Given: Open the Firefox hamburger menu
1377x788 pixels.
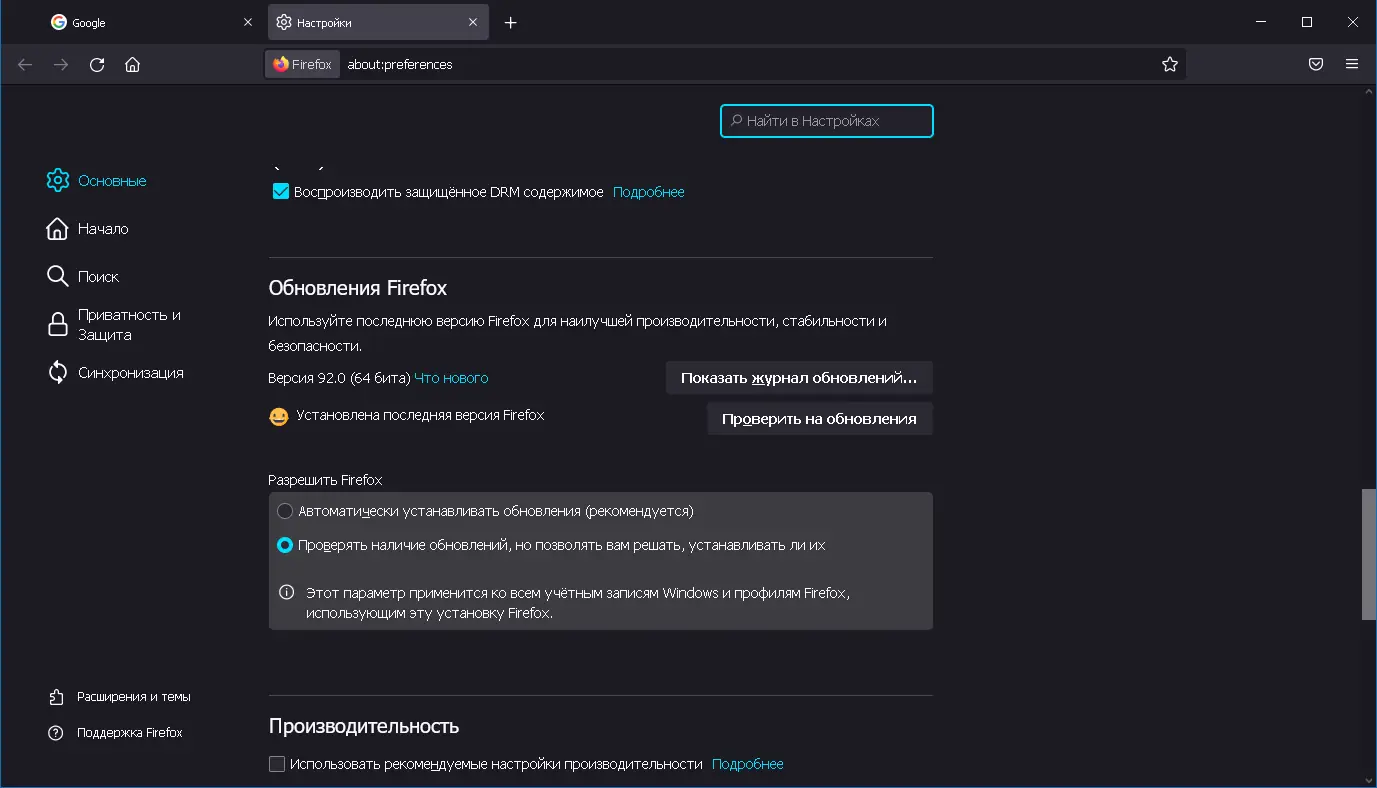Looking at the screenshot, I should coord(1352,65).
